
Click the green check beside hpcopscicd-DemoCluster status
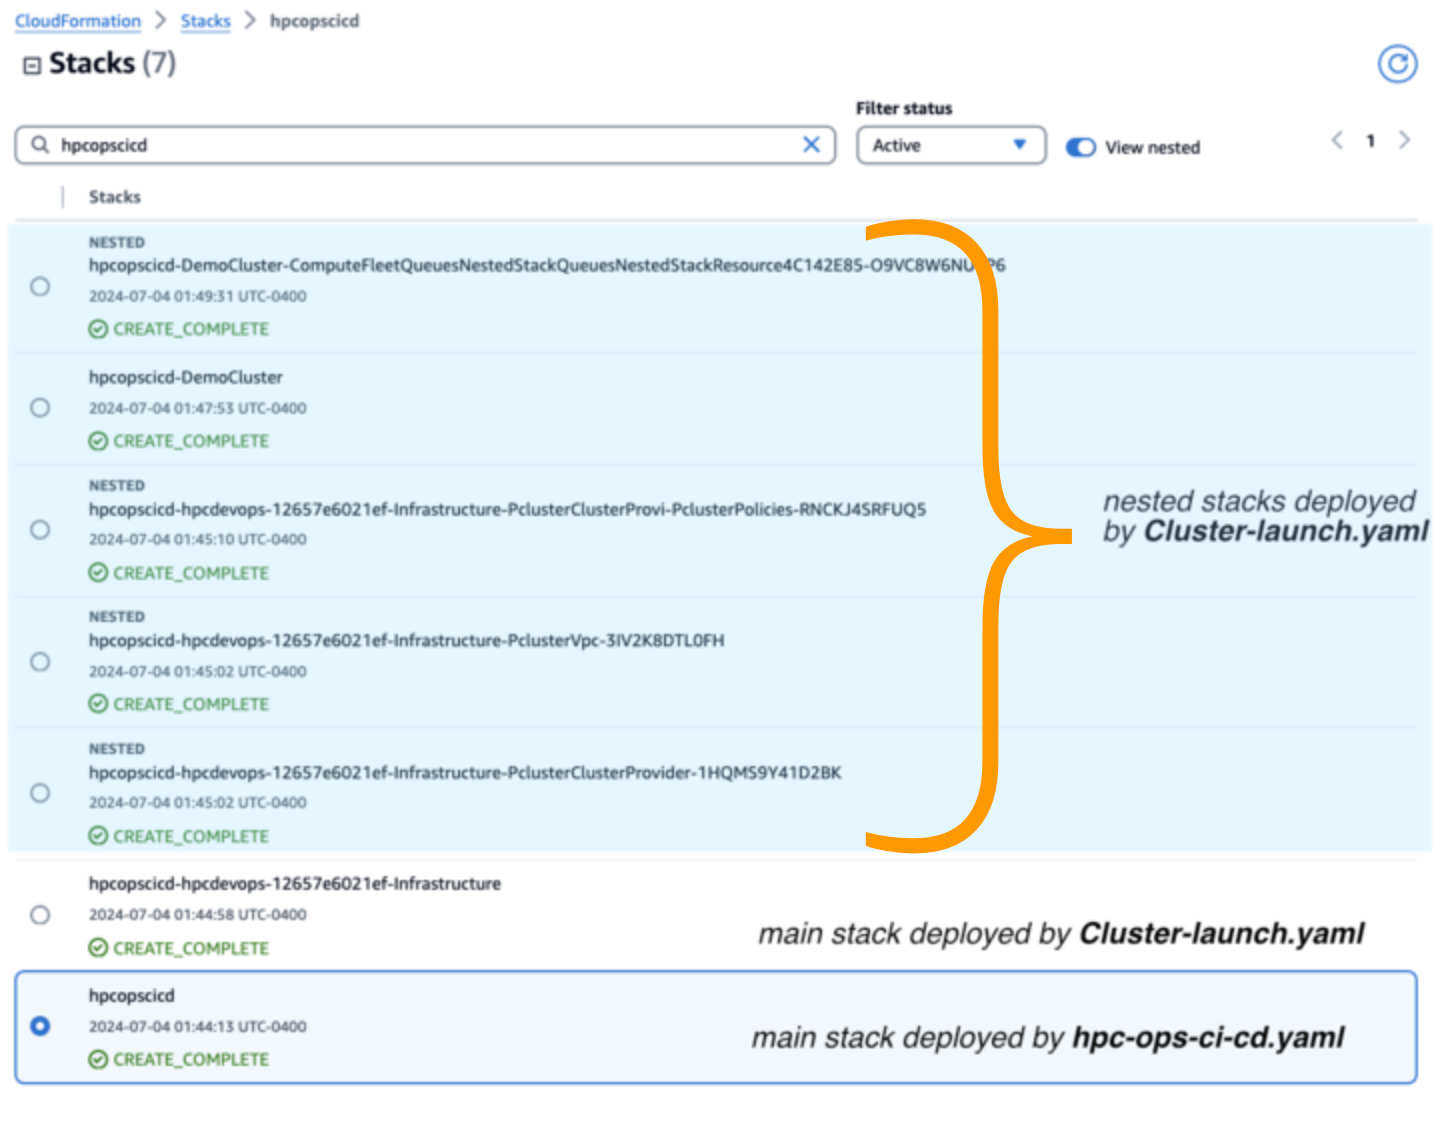(98, 441)
